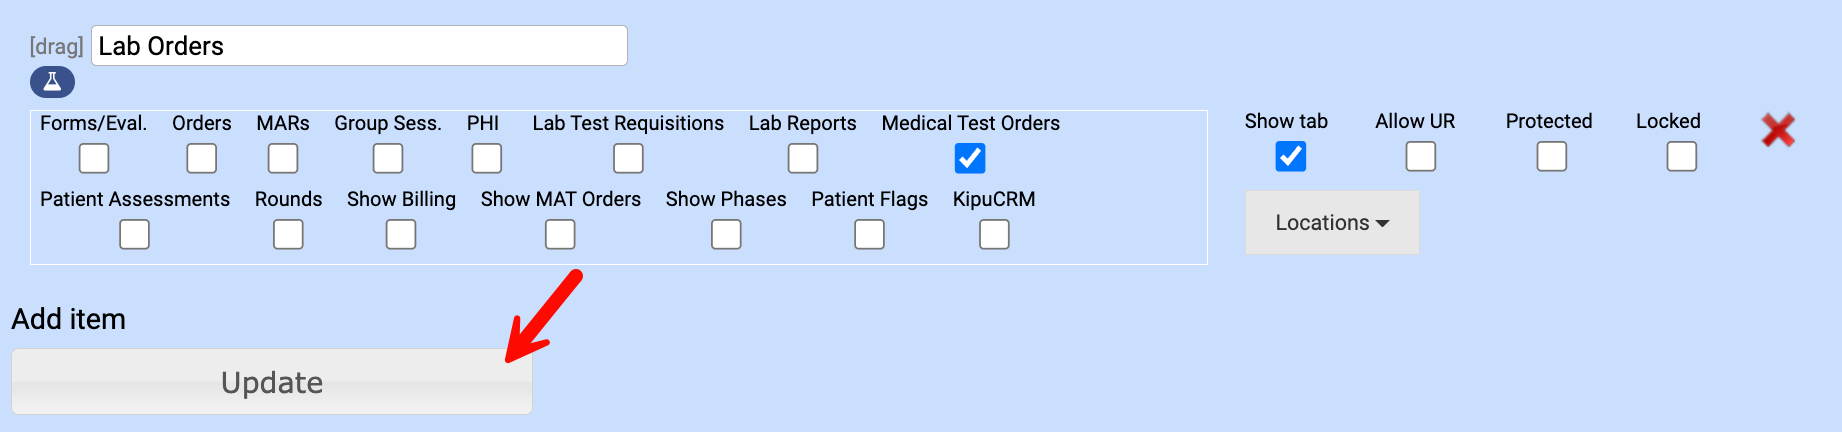Viewport: 1842px width, 432px height.
Task: Enable the Allow UR checkbox
Action: (x=1420, y=156)
